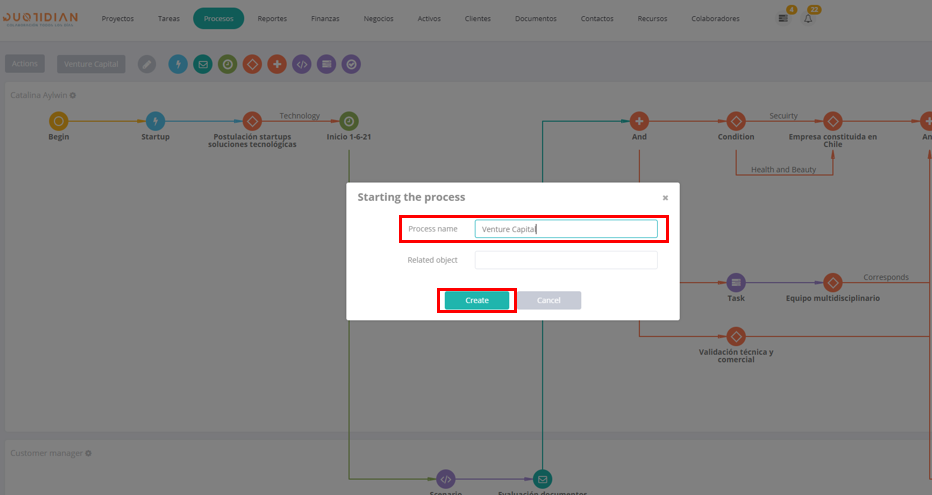Open the Activos menu
Viewport: 932px width, 495px height.
(429, 18)
